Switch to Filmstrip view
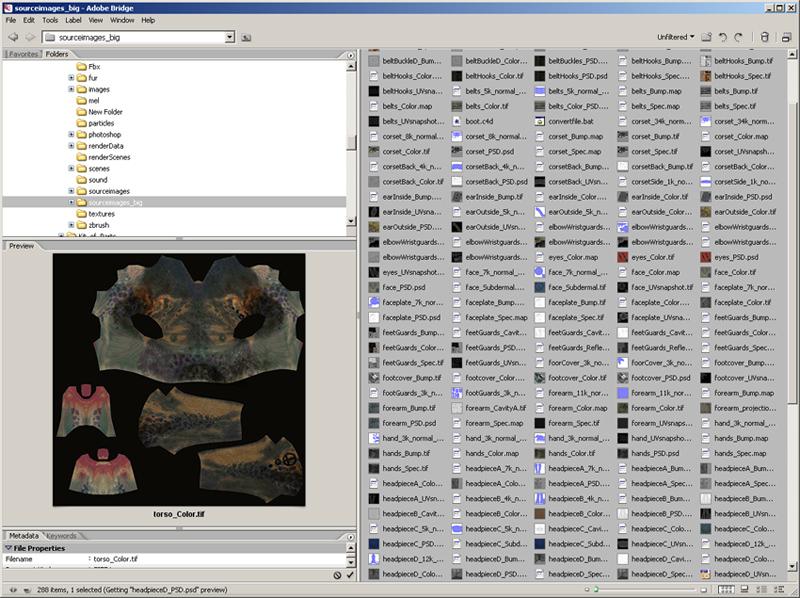The image size is (800, 598). pyautogui.click(x=744, y=589)
